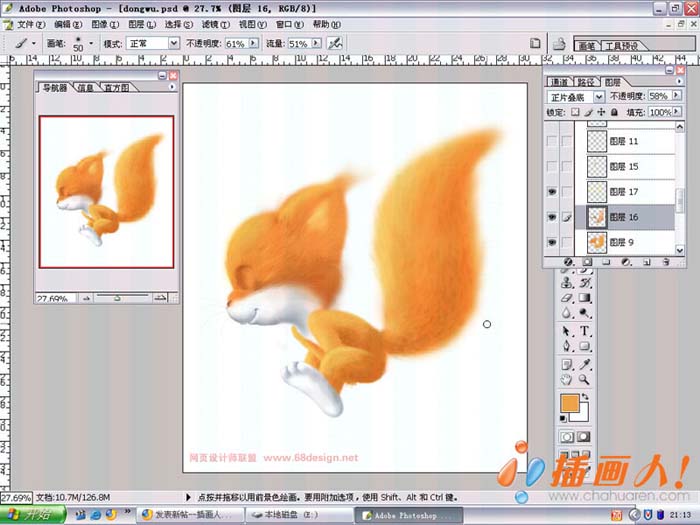Select the Blur (water drop) tool

(567, 313)
